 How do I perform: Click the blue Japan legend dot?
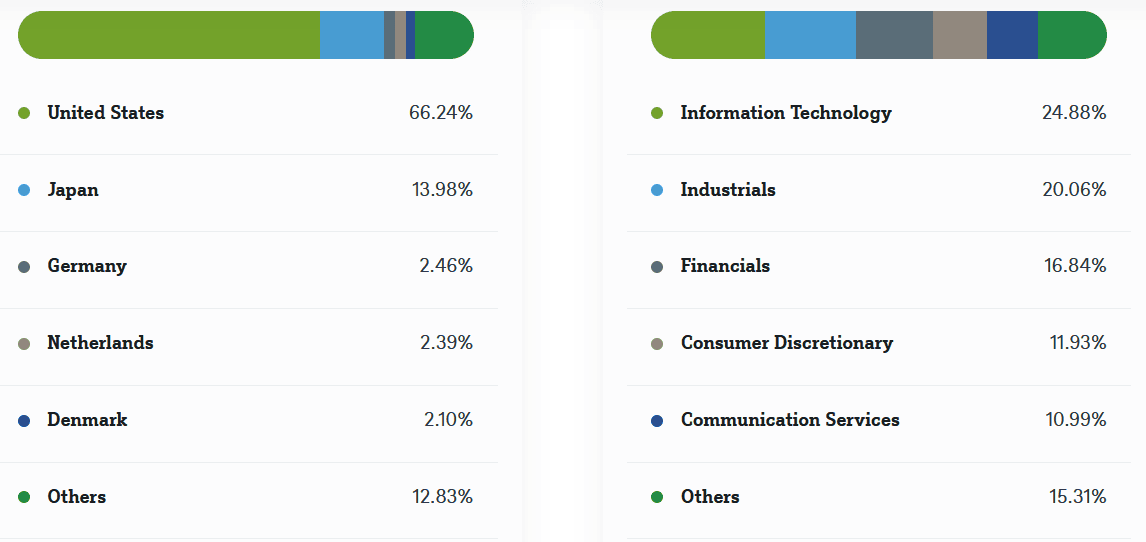coord(24,190)
